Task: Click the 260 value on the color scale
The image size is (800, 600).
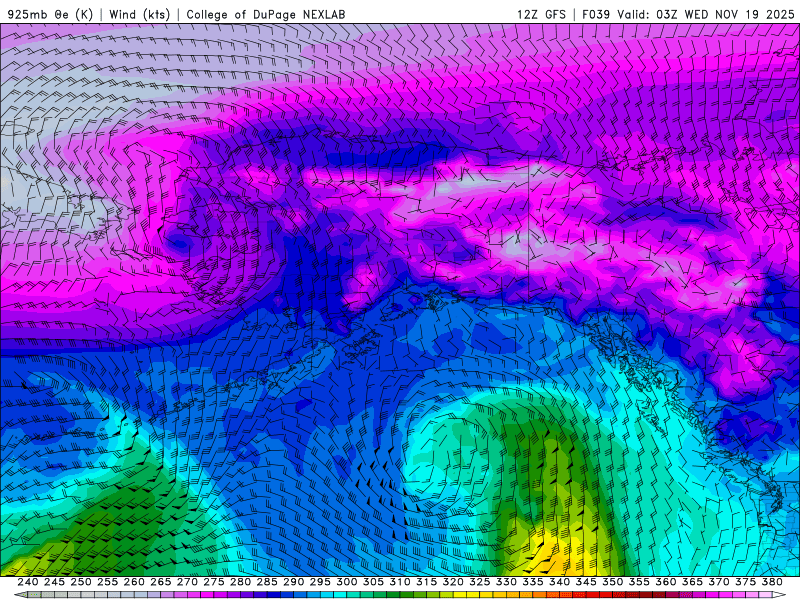Action: 134,582
